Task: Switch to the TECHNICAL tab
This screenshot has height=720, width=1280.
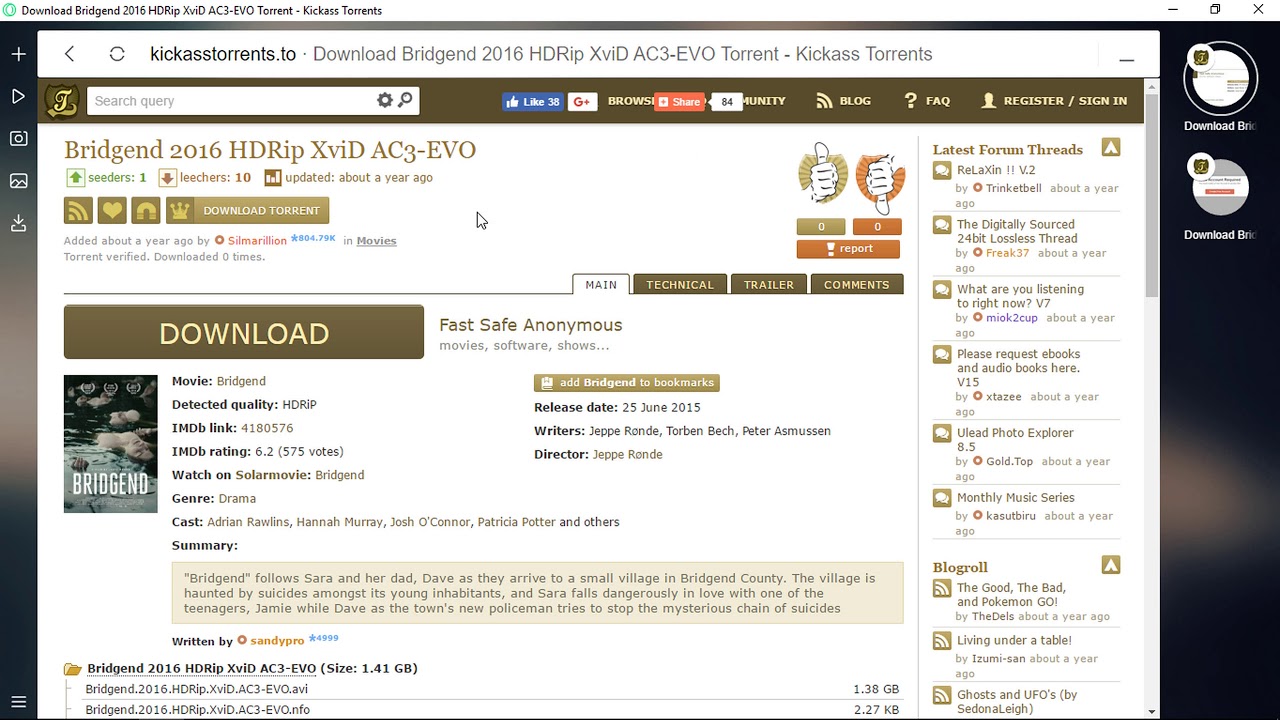Action: click(x=680, y=285)
